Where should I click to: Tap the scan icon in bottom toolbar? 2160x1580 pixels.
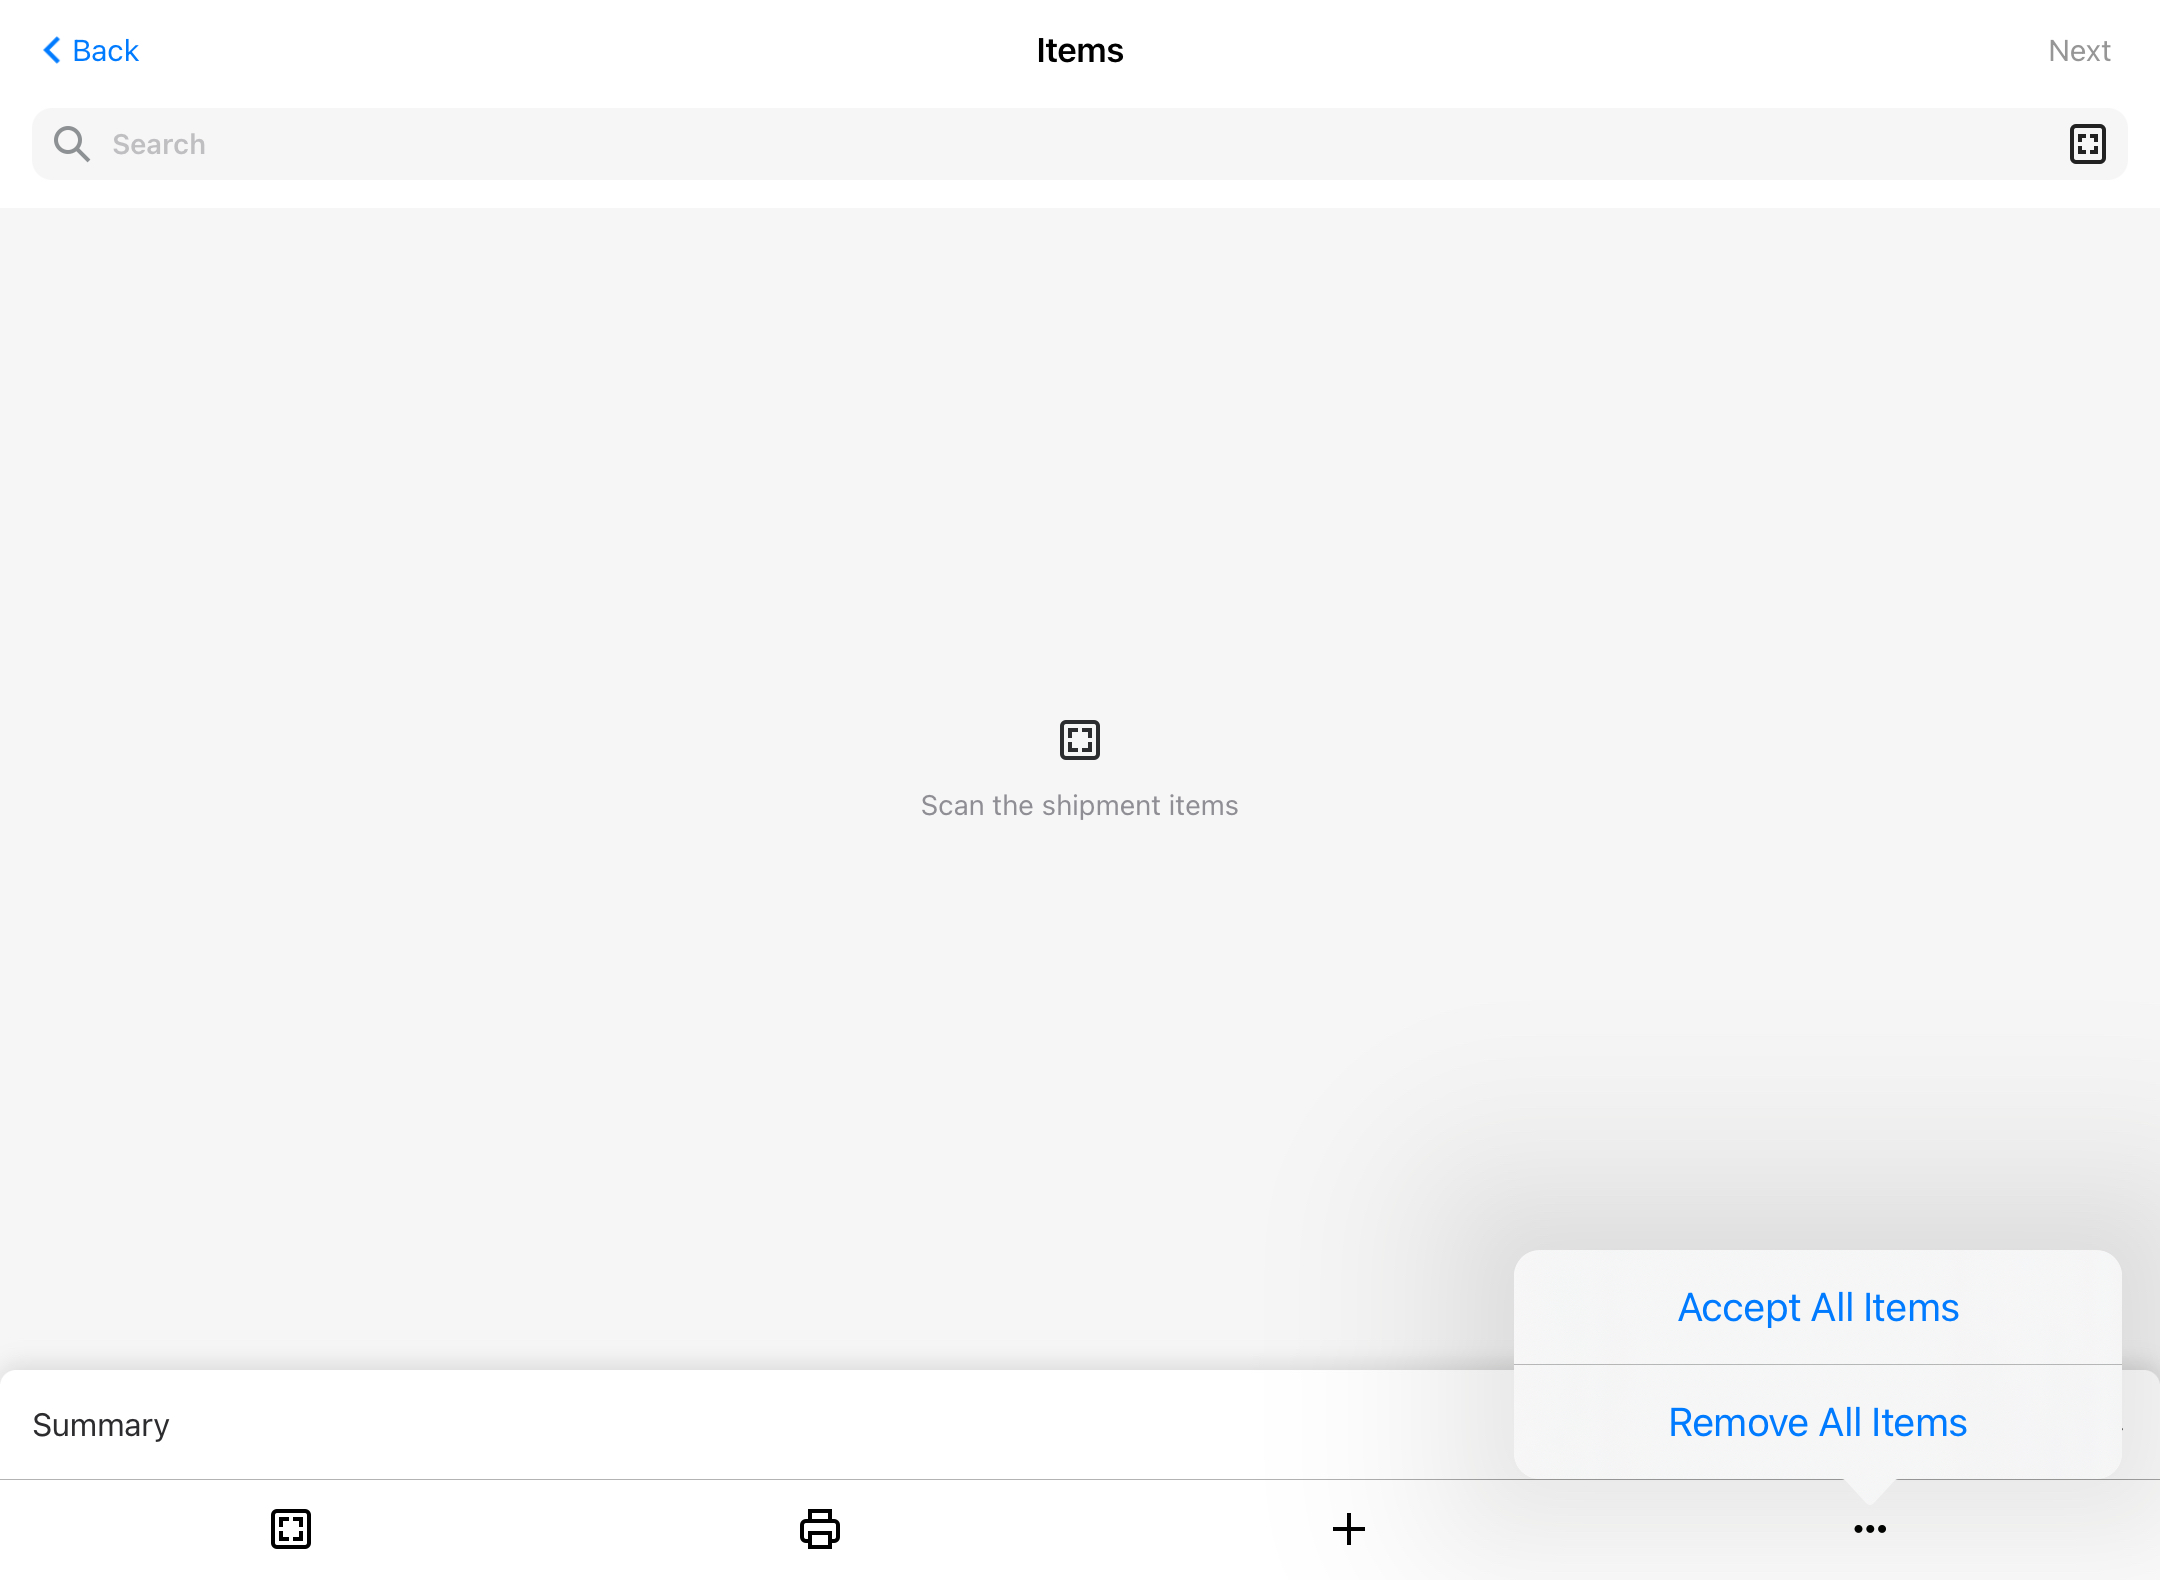coord(291,1529)
